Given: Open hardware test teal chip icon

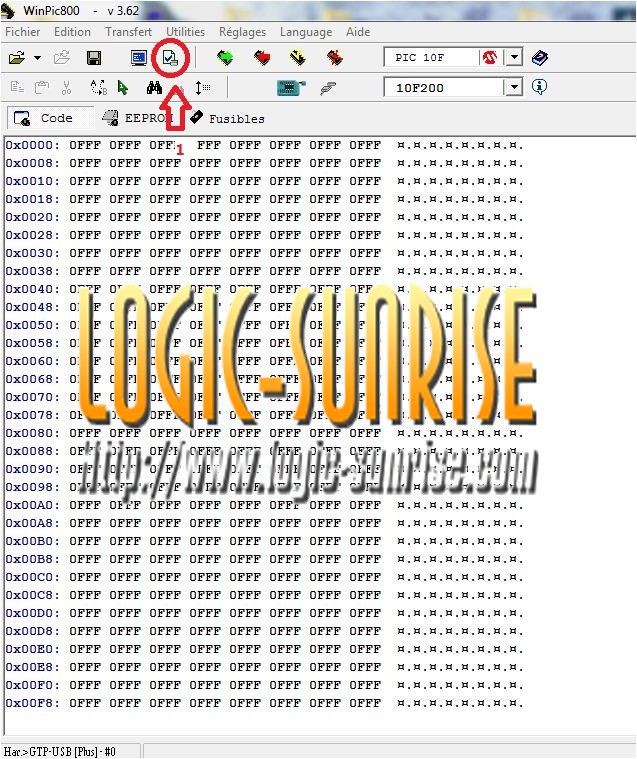Looking at the screenshot, I should [290, 88].
